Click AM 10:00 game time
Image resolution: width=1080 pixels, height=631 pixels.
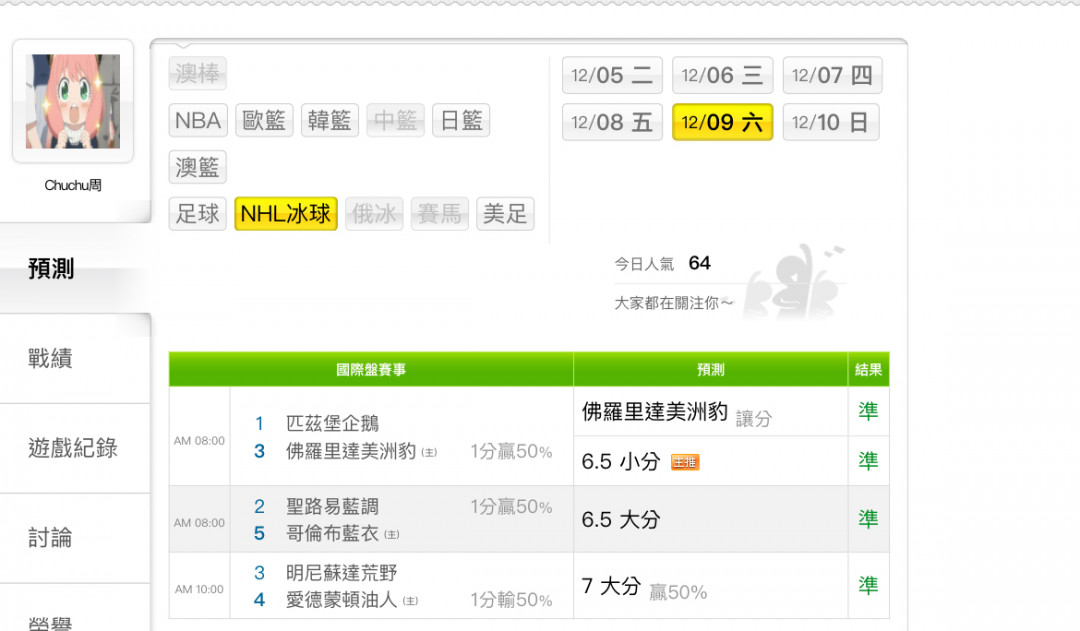tap(199, 589)
